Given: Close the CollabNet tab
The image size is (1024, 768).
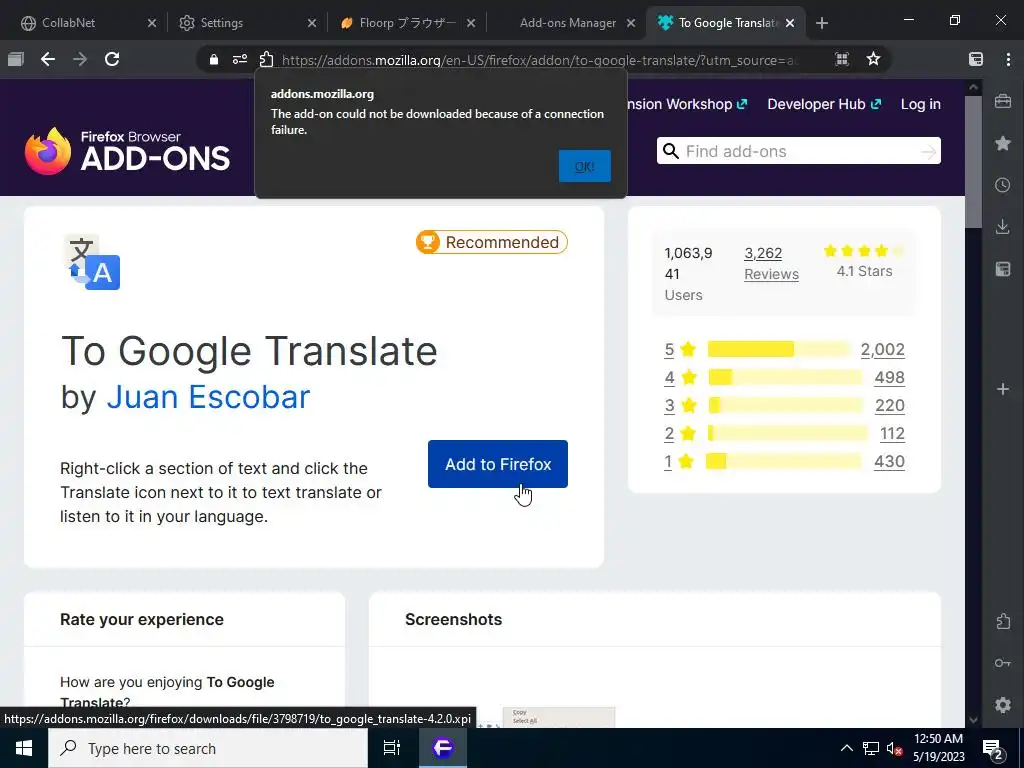Looking at the screenshot, I should (x=152, y=23).
